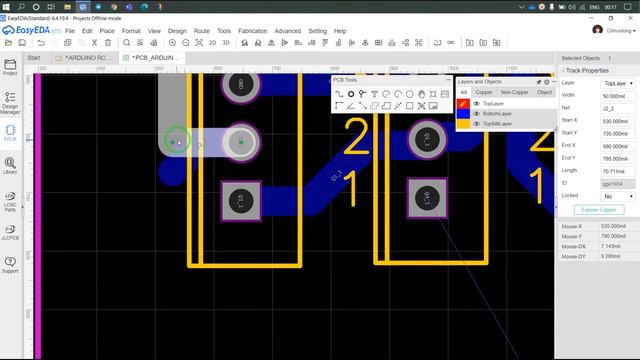Select the Track routing tool in PCB Tools
This screenshot has height=360, width=640.
pyautogui.click(x=339, y=94)
